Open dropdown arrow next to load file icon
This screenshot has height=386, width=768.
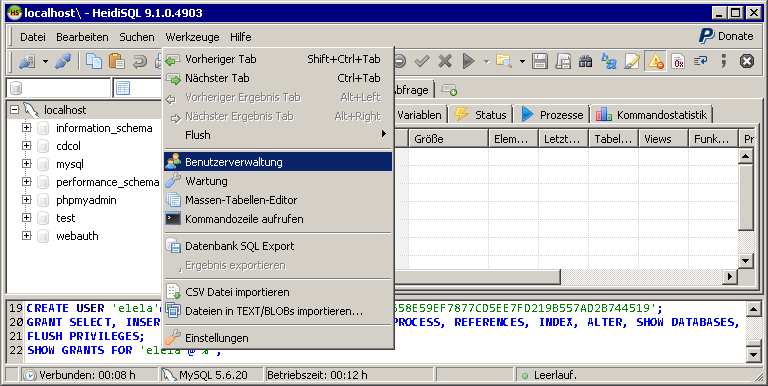(x=522, y=61)
